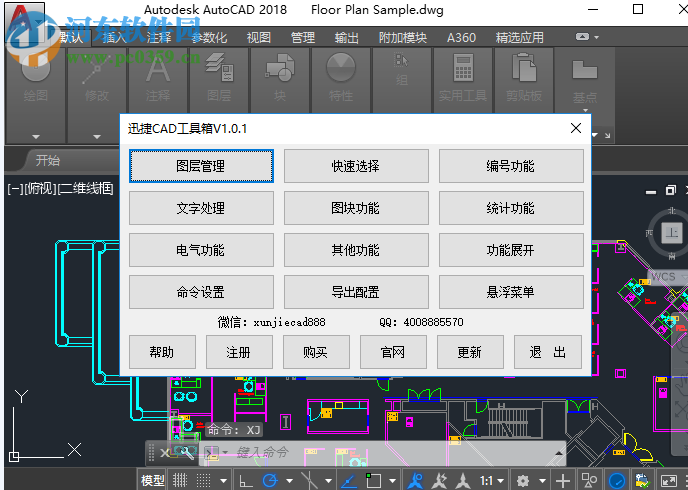Click the 注释 panel text icon in ribbon
Screen dimensions: 688x490
point(158,67)
